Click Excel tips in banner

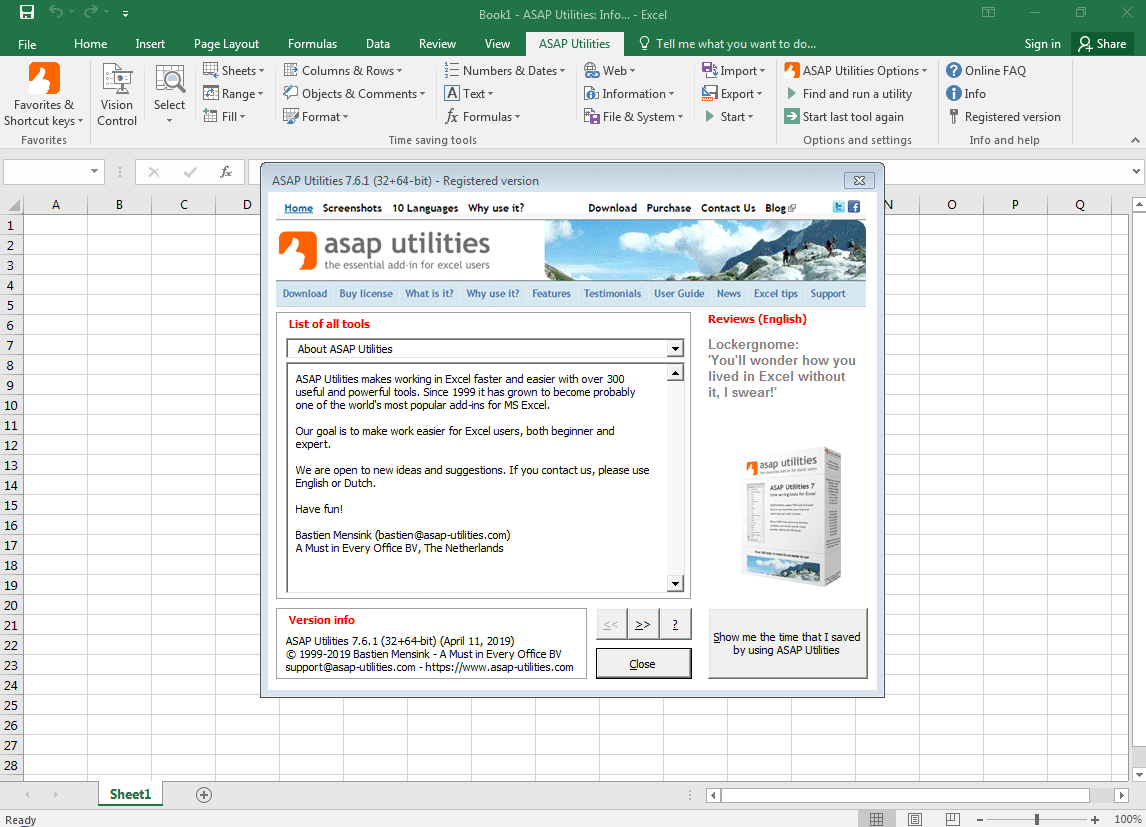775,294
